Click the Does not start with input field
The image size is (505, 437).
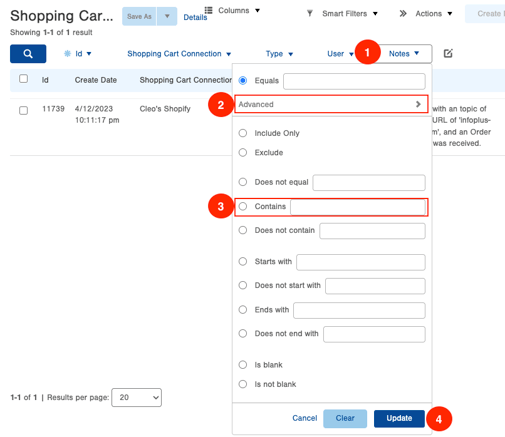tap(375, 286)
